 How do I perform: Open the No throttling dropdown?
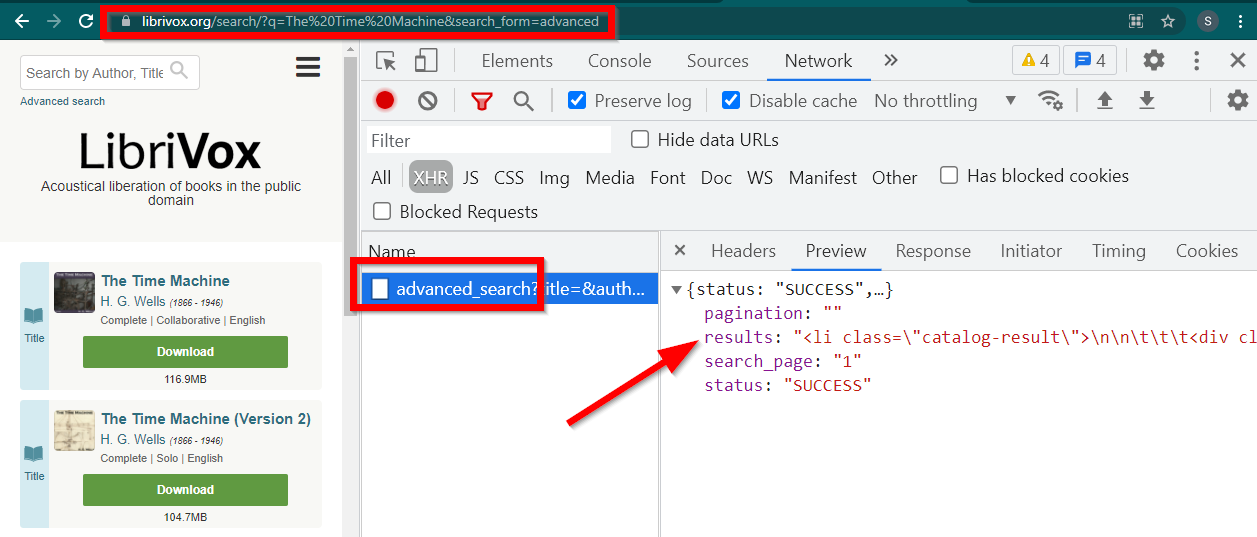click(x=945, y=101)
